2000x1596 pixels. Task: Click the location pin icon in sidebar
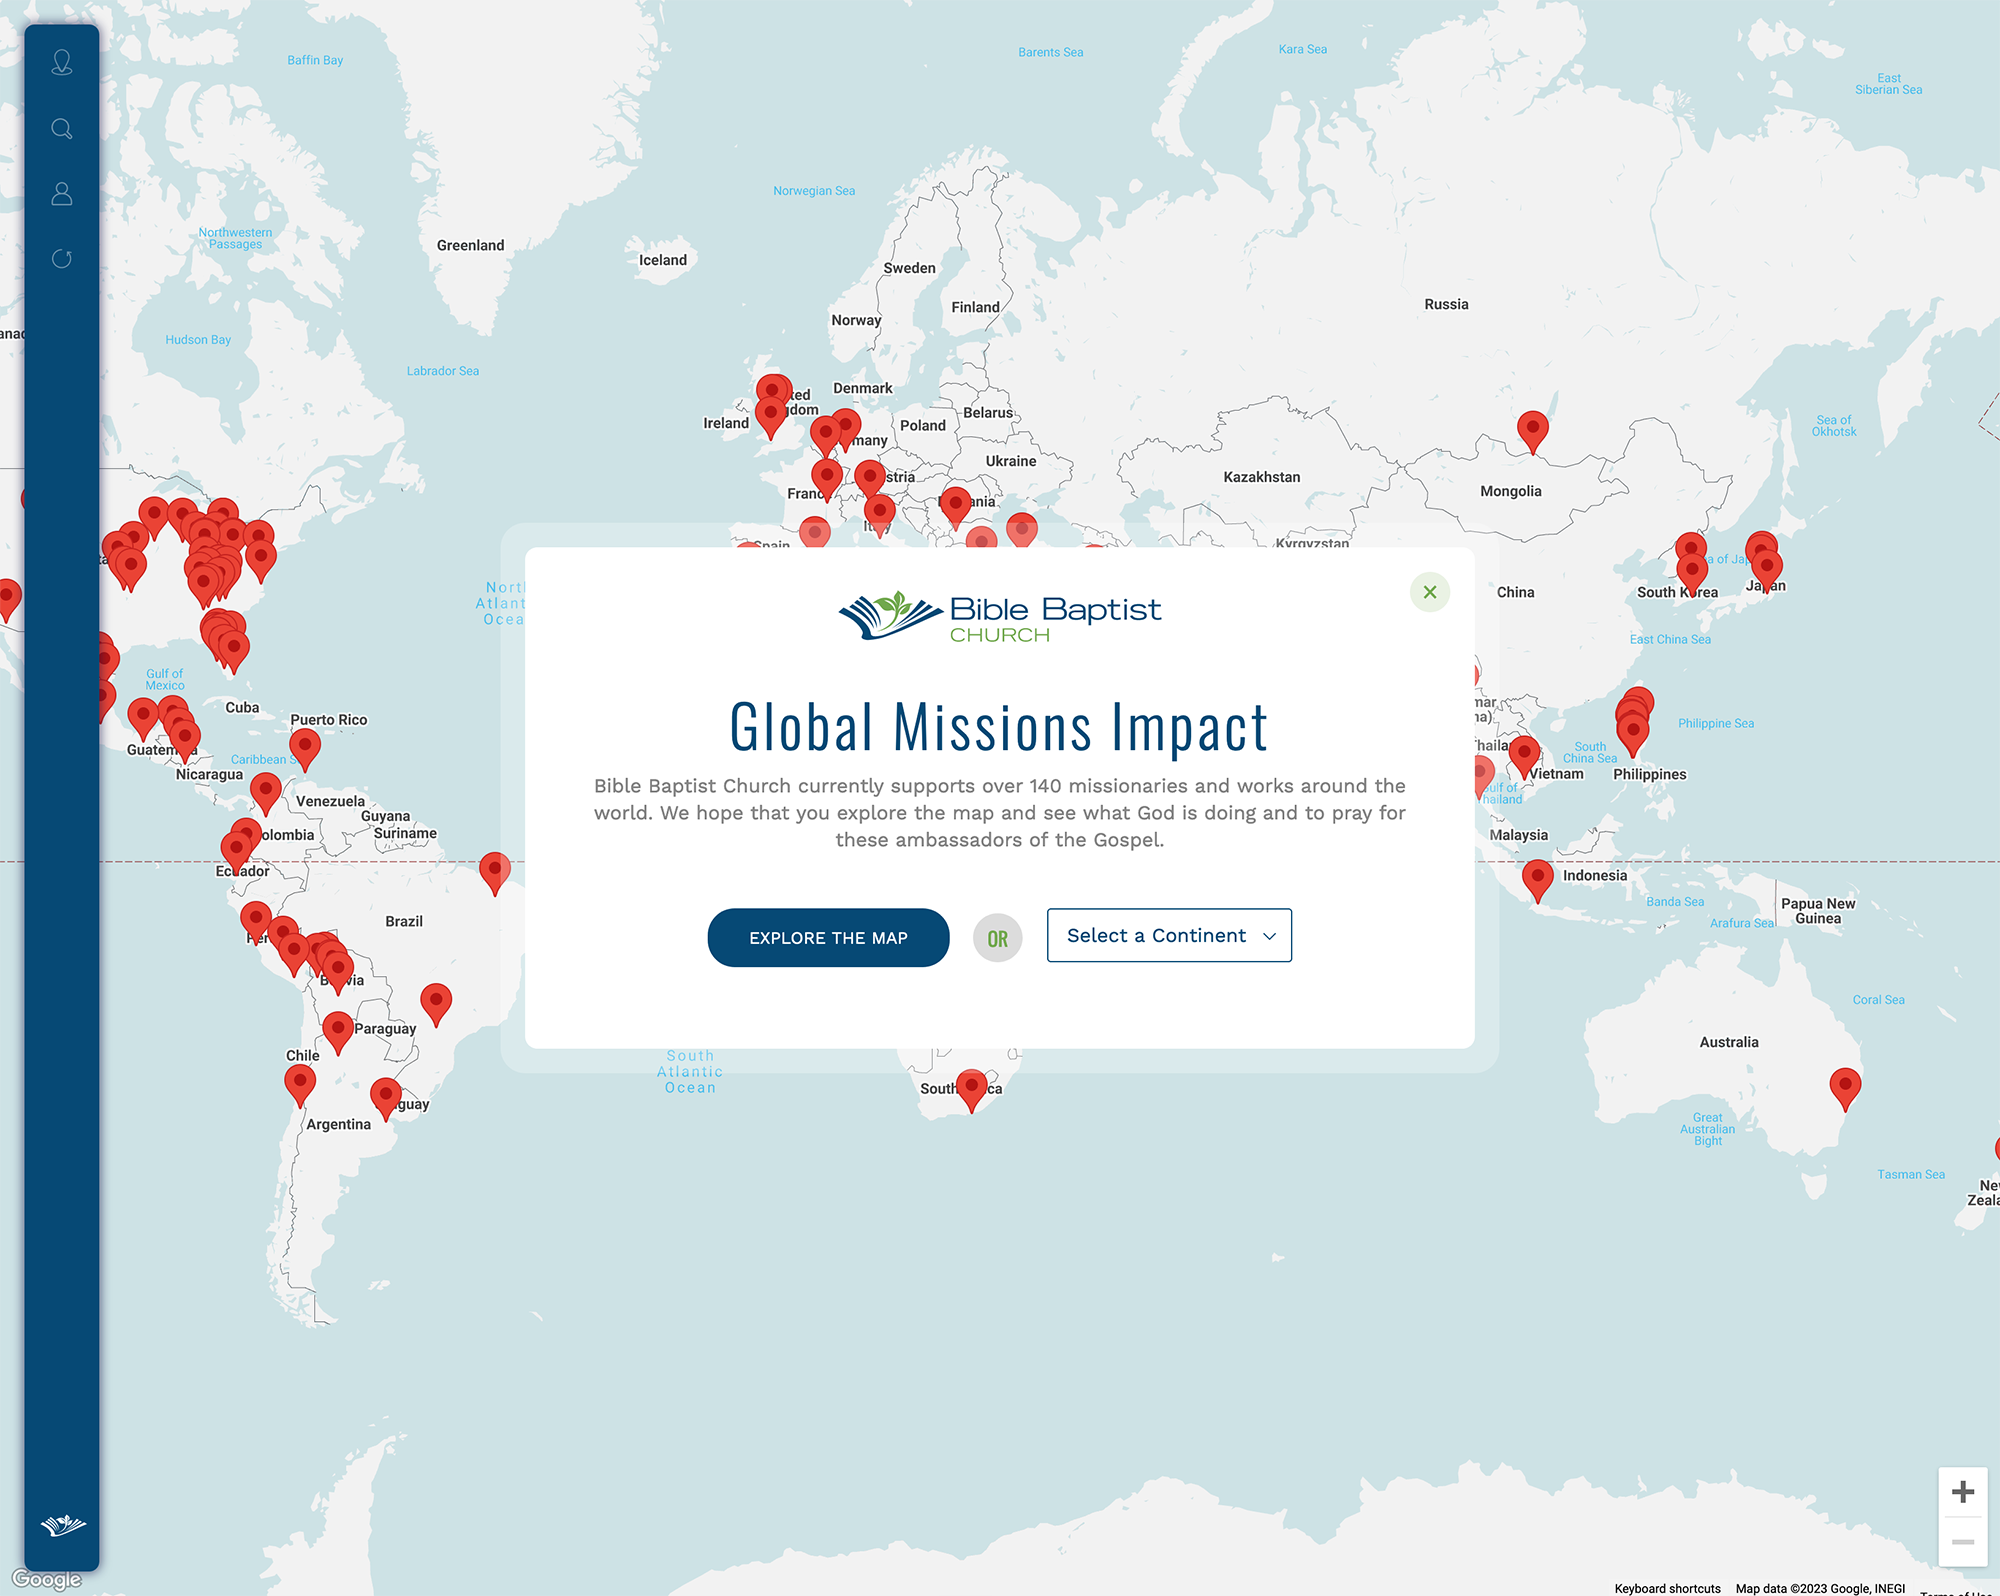point(62,63)
